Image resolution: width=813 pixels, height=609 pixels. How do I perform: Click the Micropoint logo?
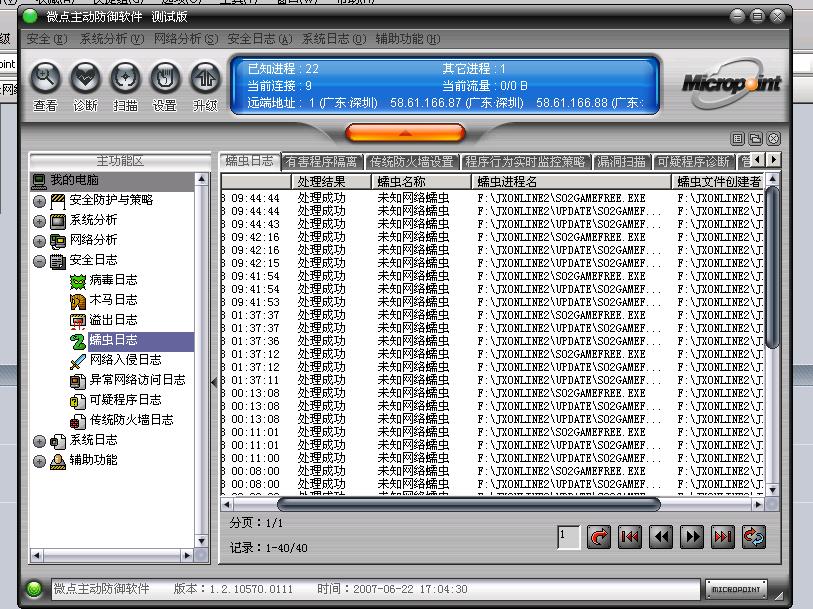click(732, 83)
